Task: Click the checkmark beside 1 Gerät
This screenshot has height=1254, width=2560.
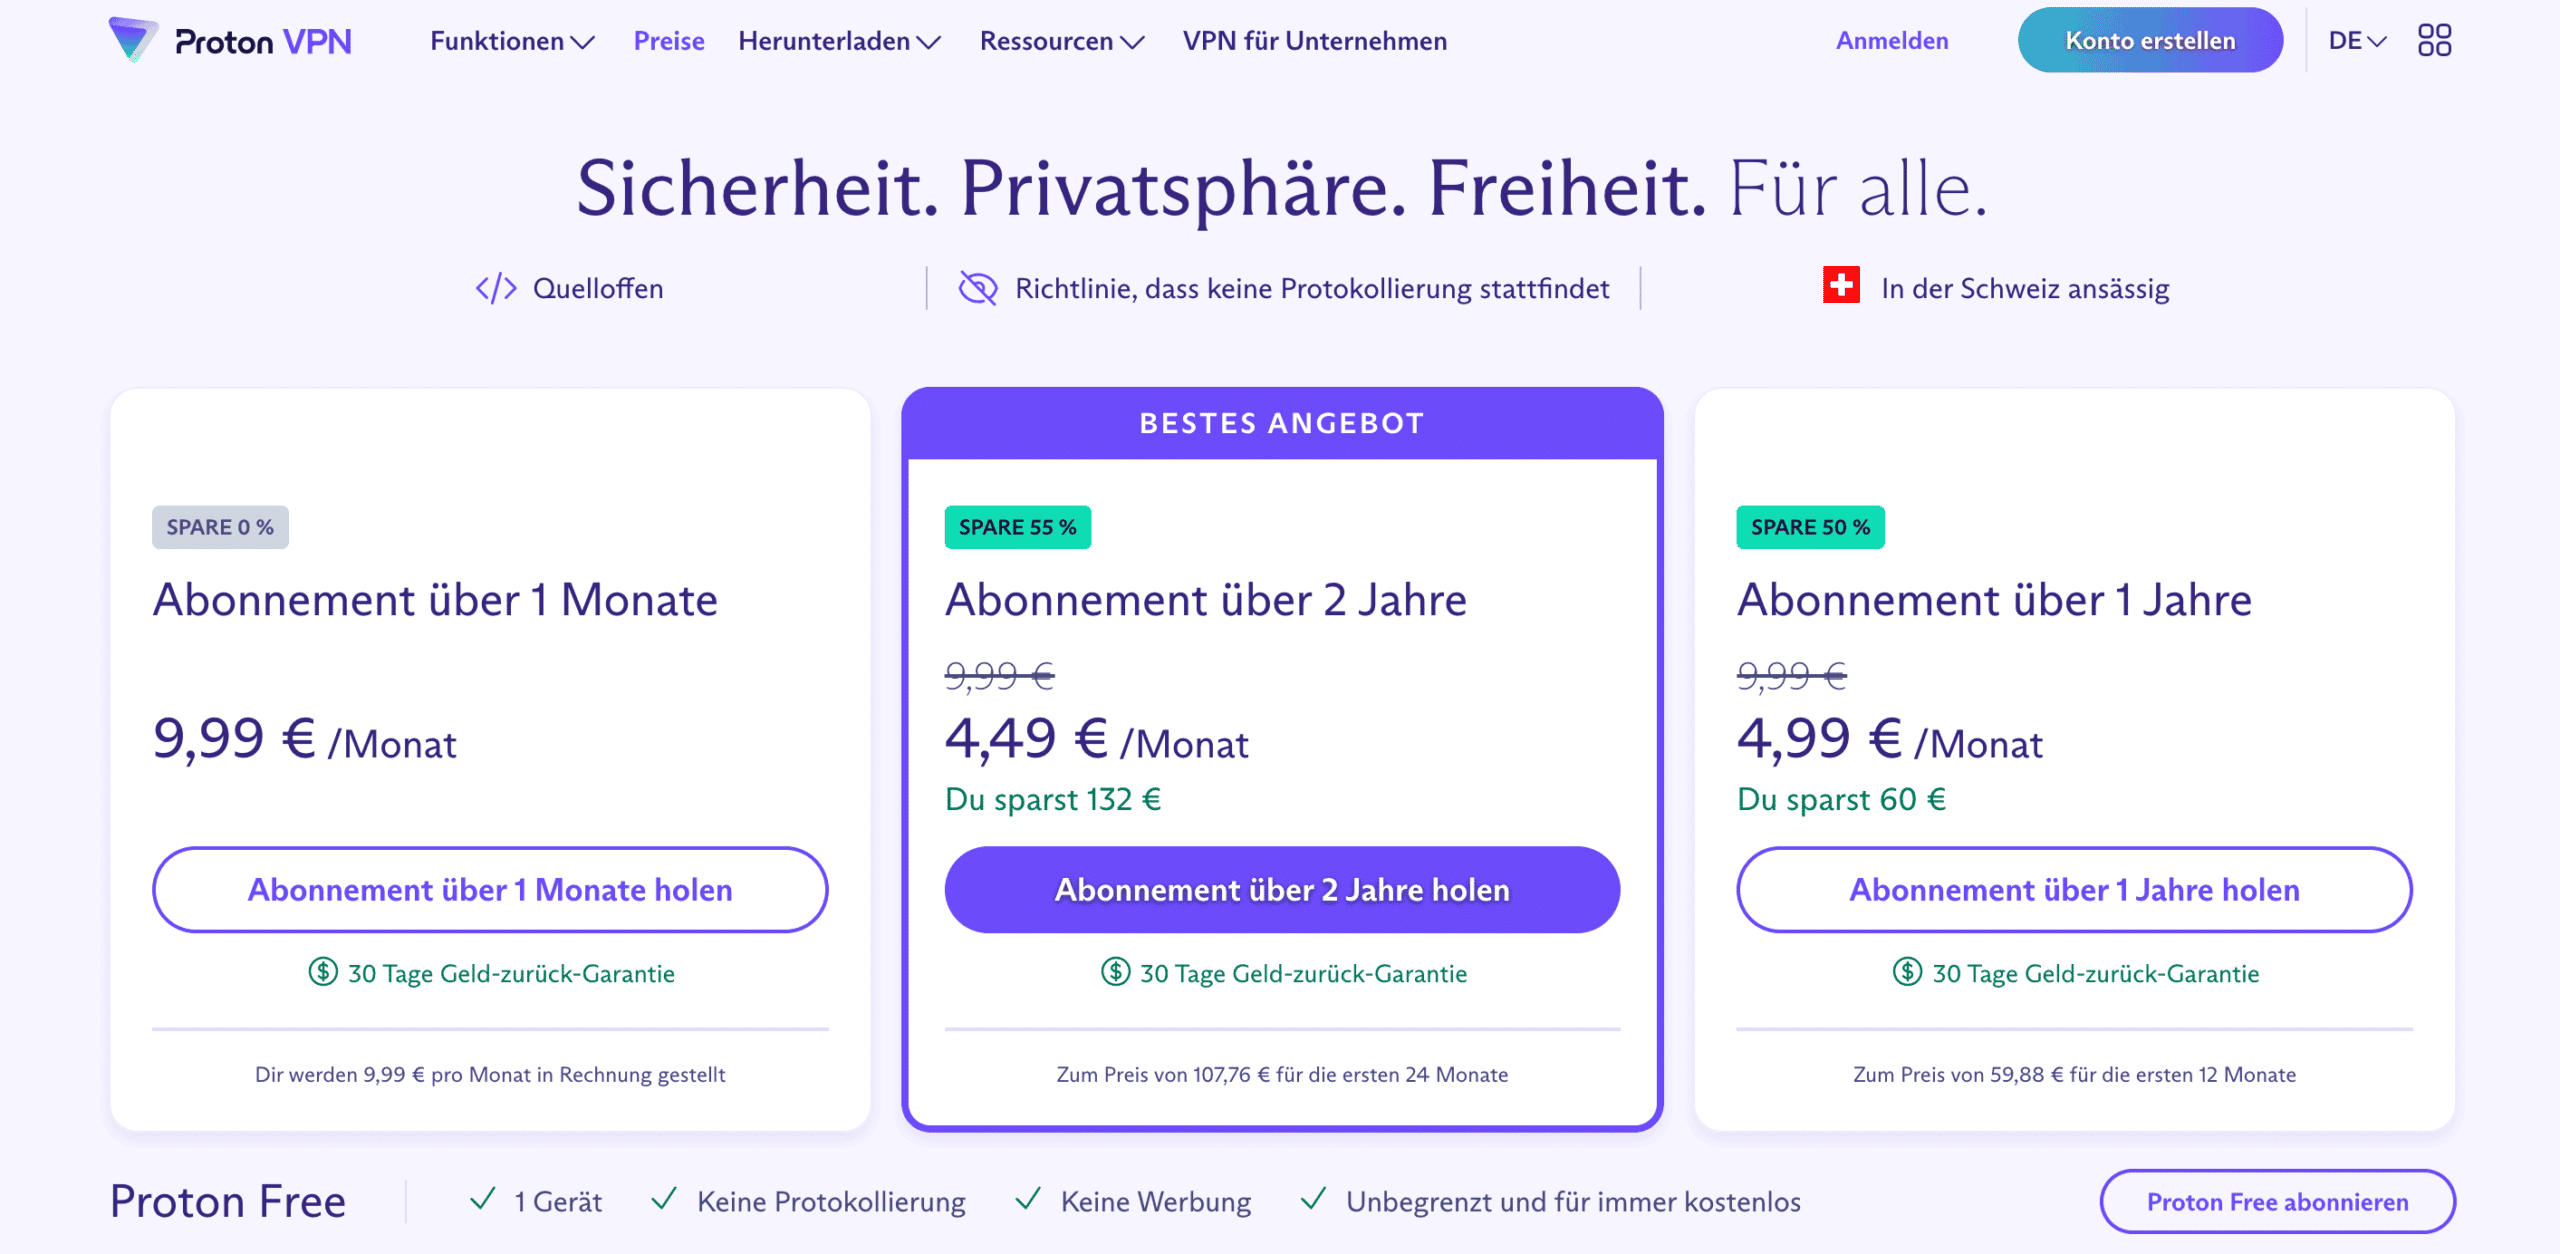Action: (483, 1199)
